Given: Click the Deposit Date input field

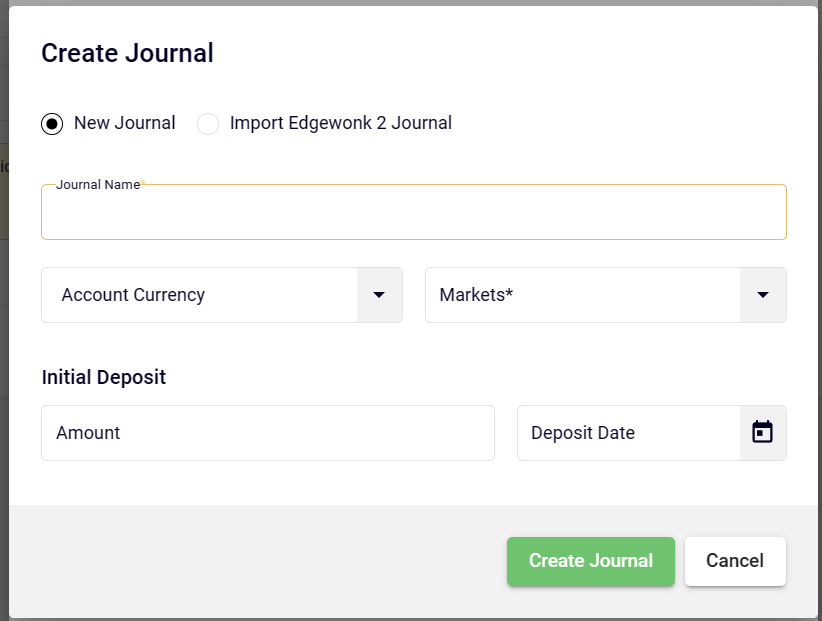Looking at the screenshot, I should 628,433.
